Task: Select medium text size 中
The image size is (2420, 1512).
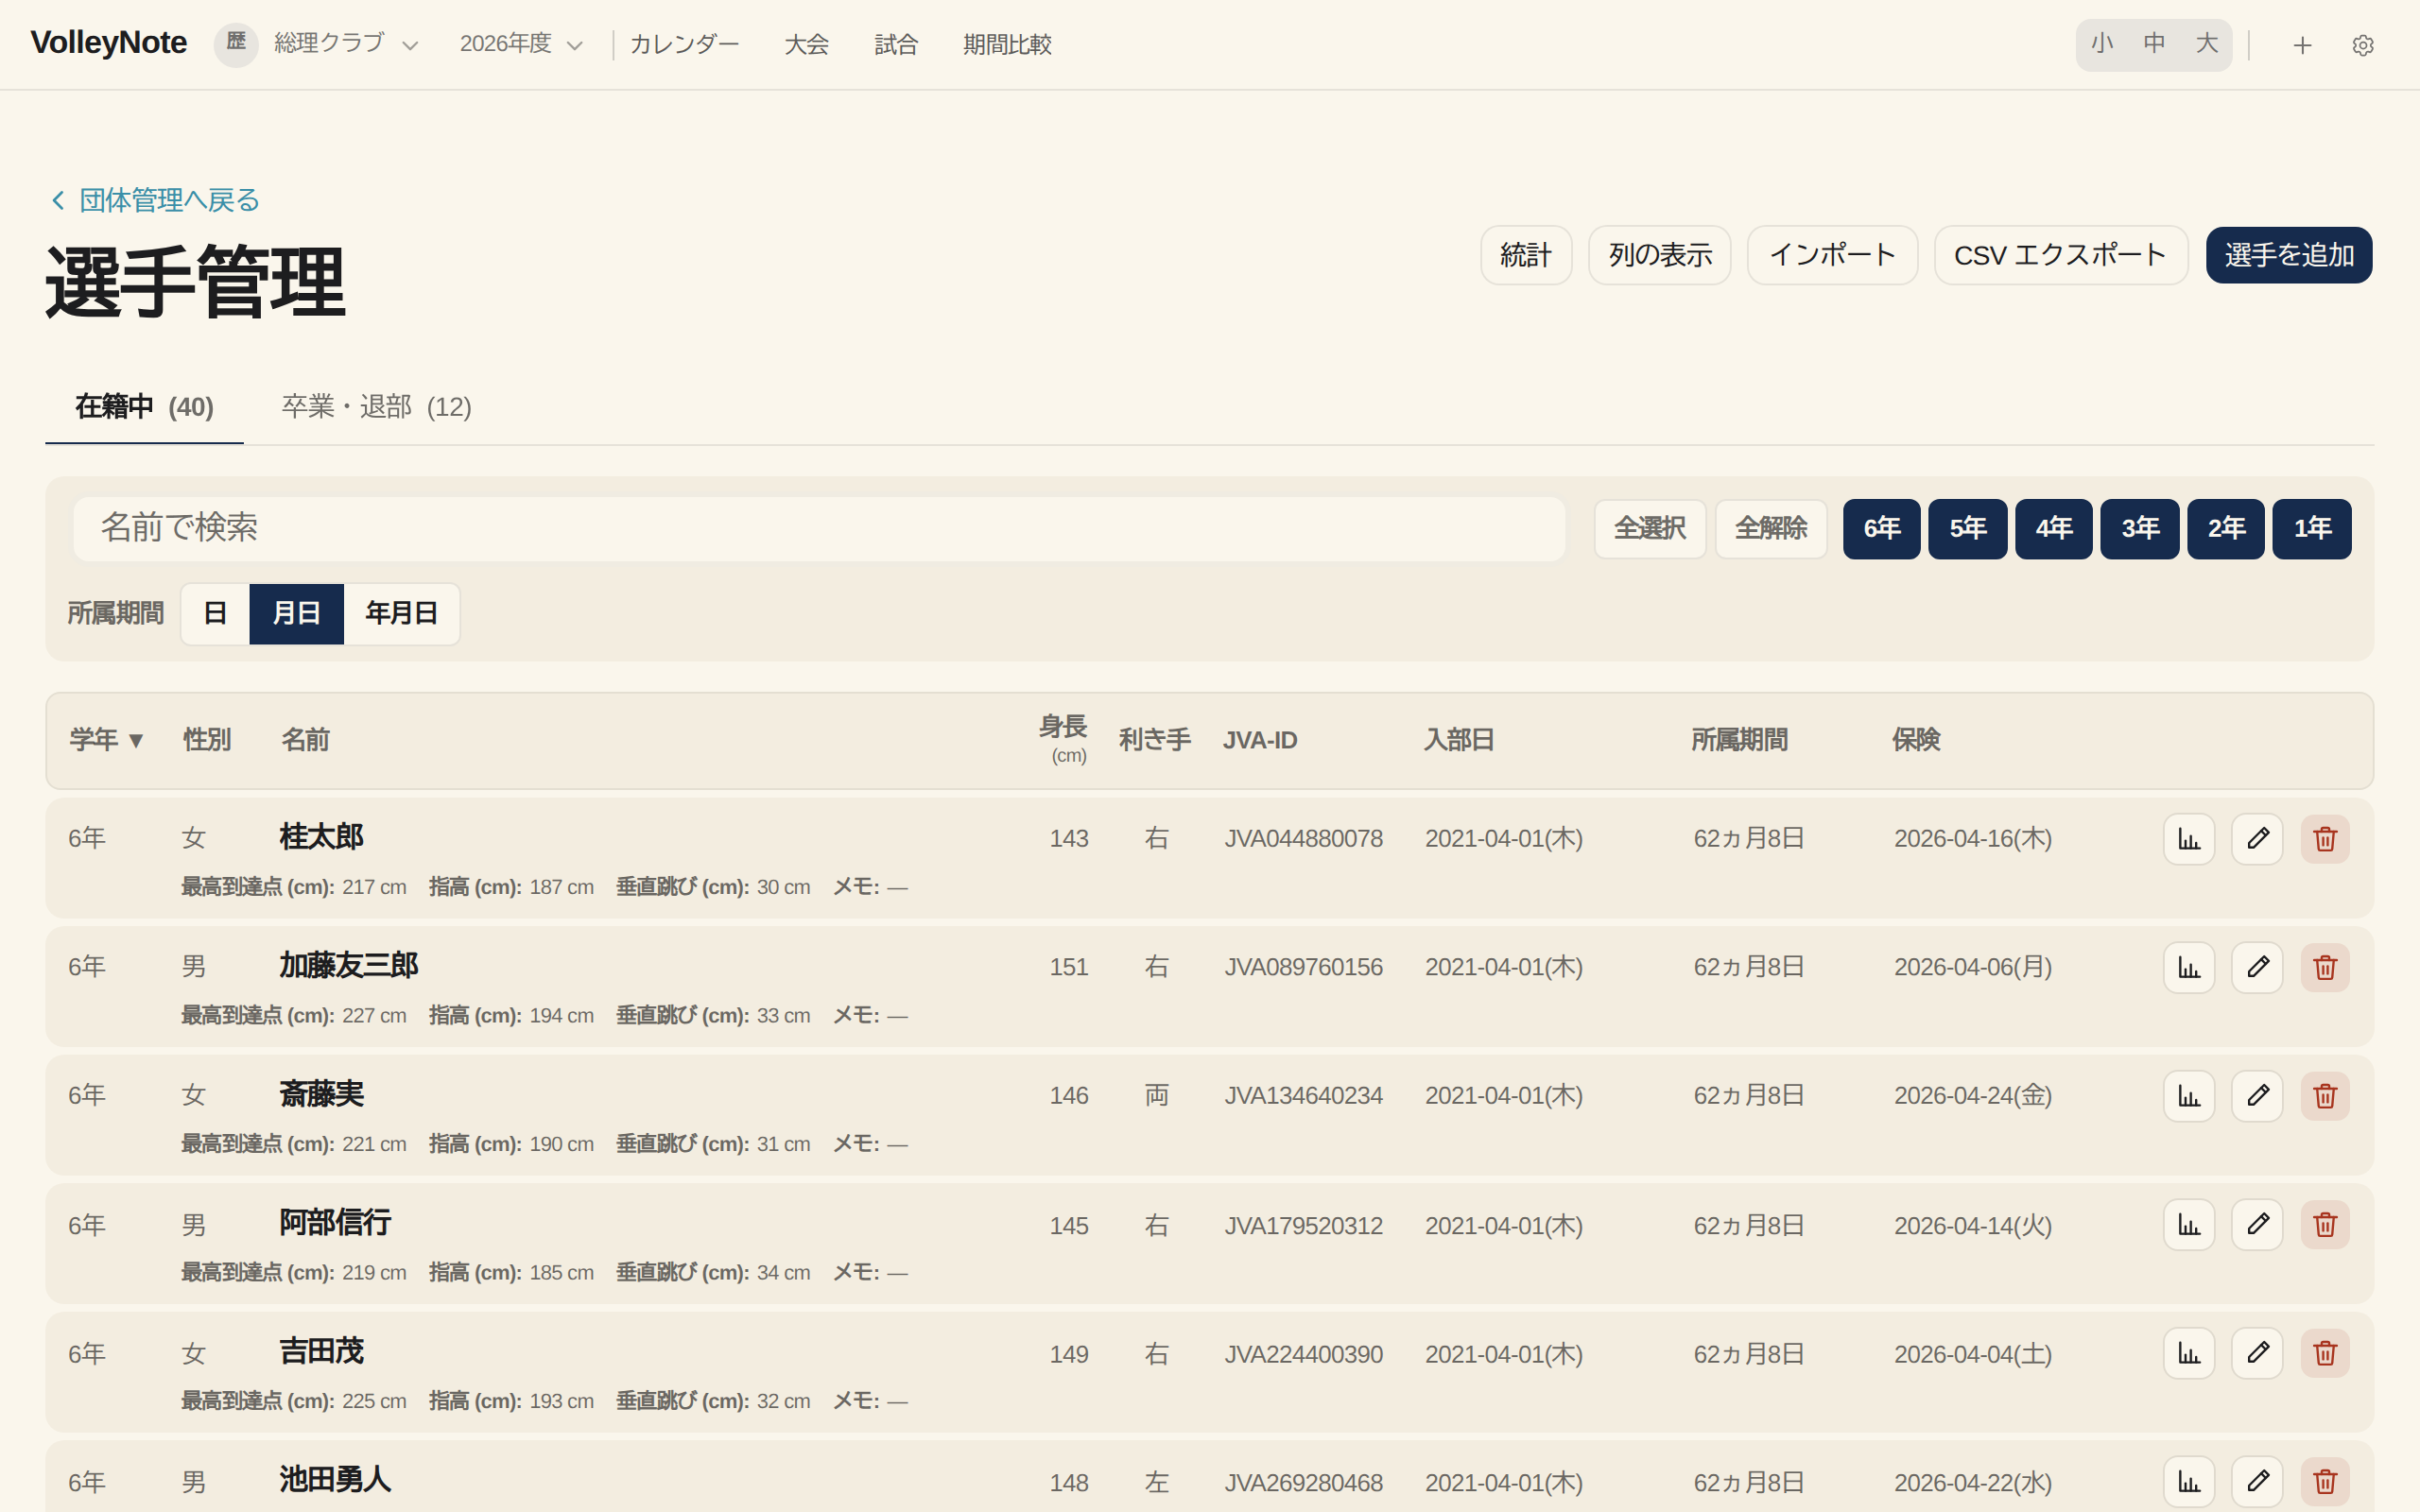Action: pos(2154,44)
